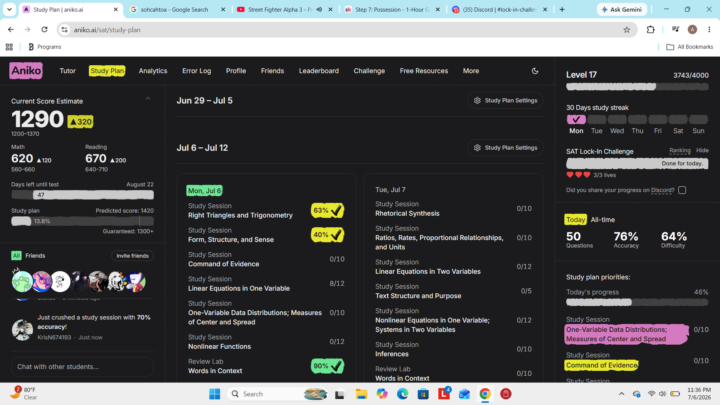The height and width of the screenshot is (405, 720).
Task: Click the first friend avatar
Action: (22, 281)
